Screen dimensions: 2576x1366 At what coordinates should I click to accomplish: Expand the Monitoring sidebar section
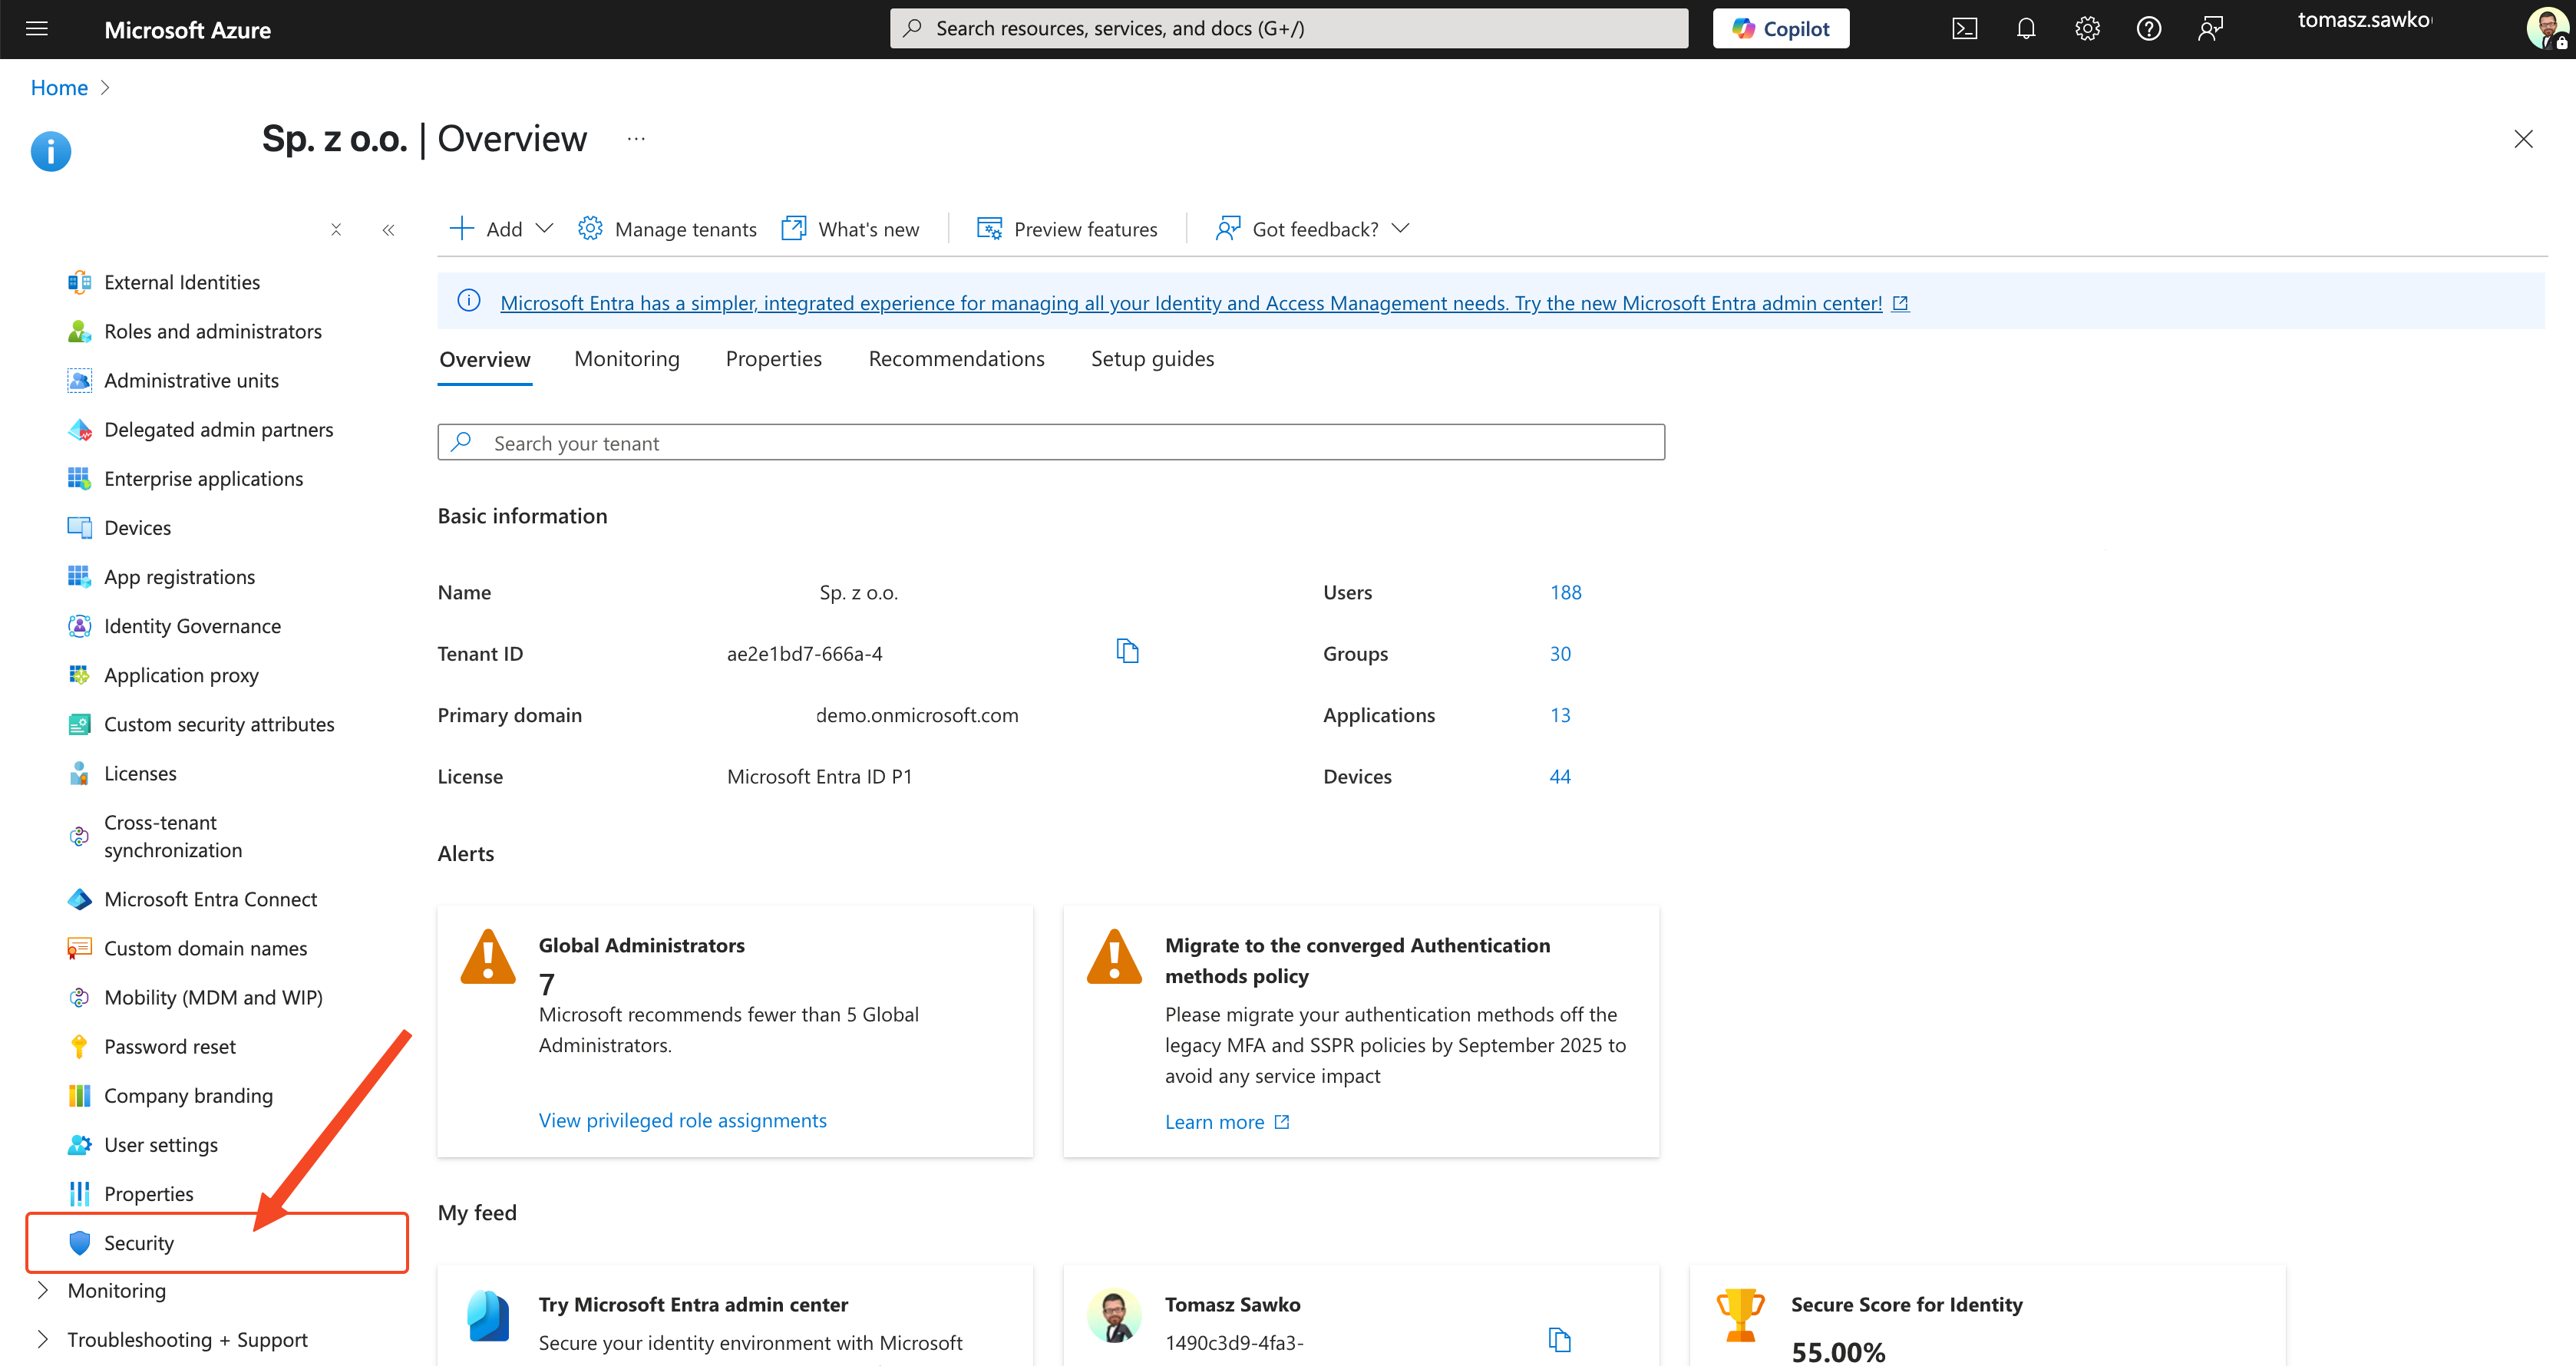[116, 1290]
